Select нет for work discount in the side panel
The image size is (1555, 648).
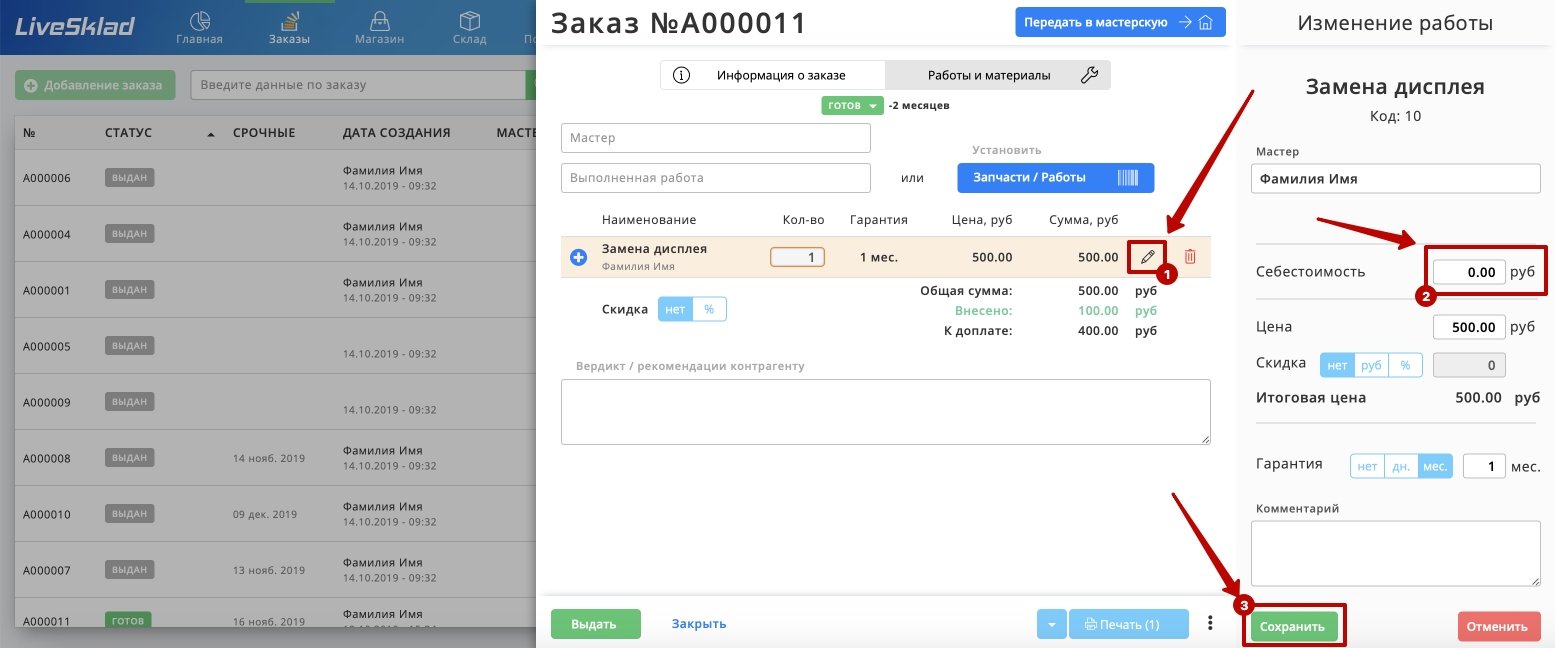1337,365
